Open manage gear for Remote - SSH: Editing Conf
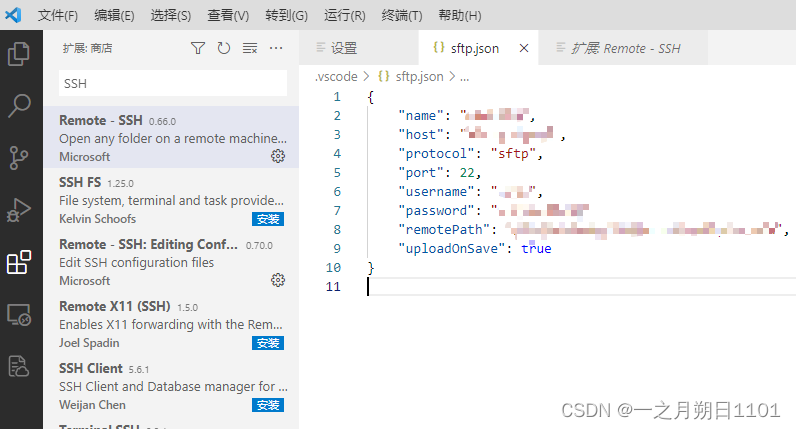 point(278,280)
